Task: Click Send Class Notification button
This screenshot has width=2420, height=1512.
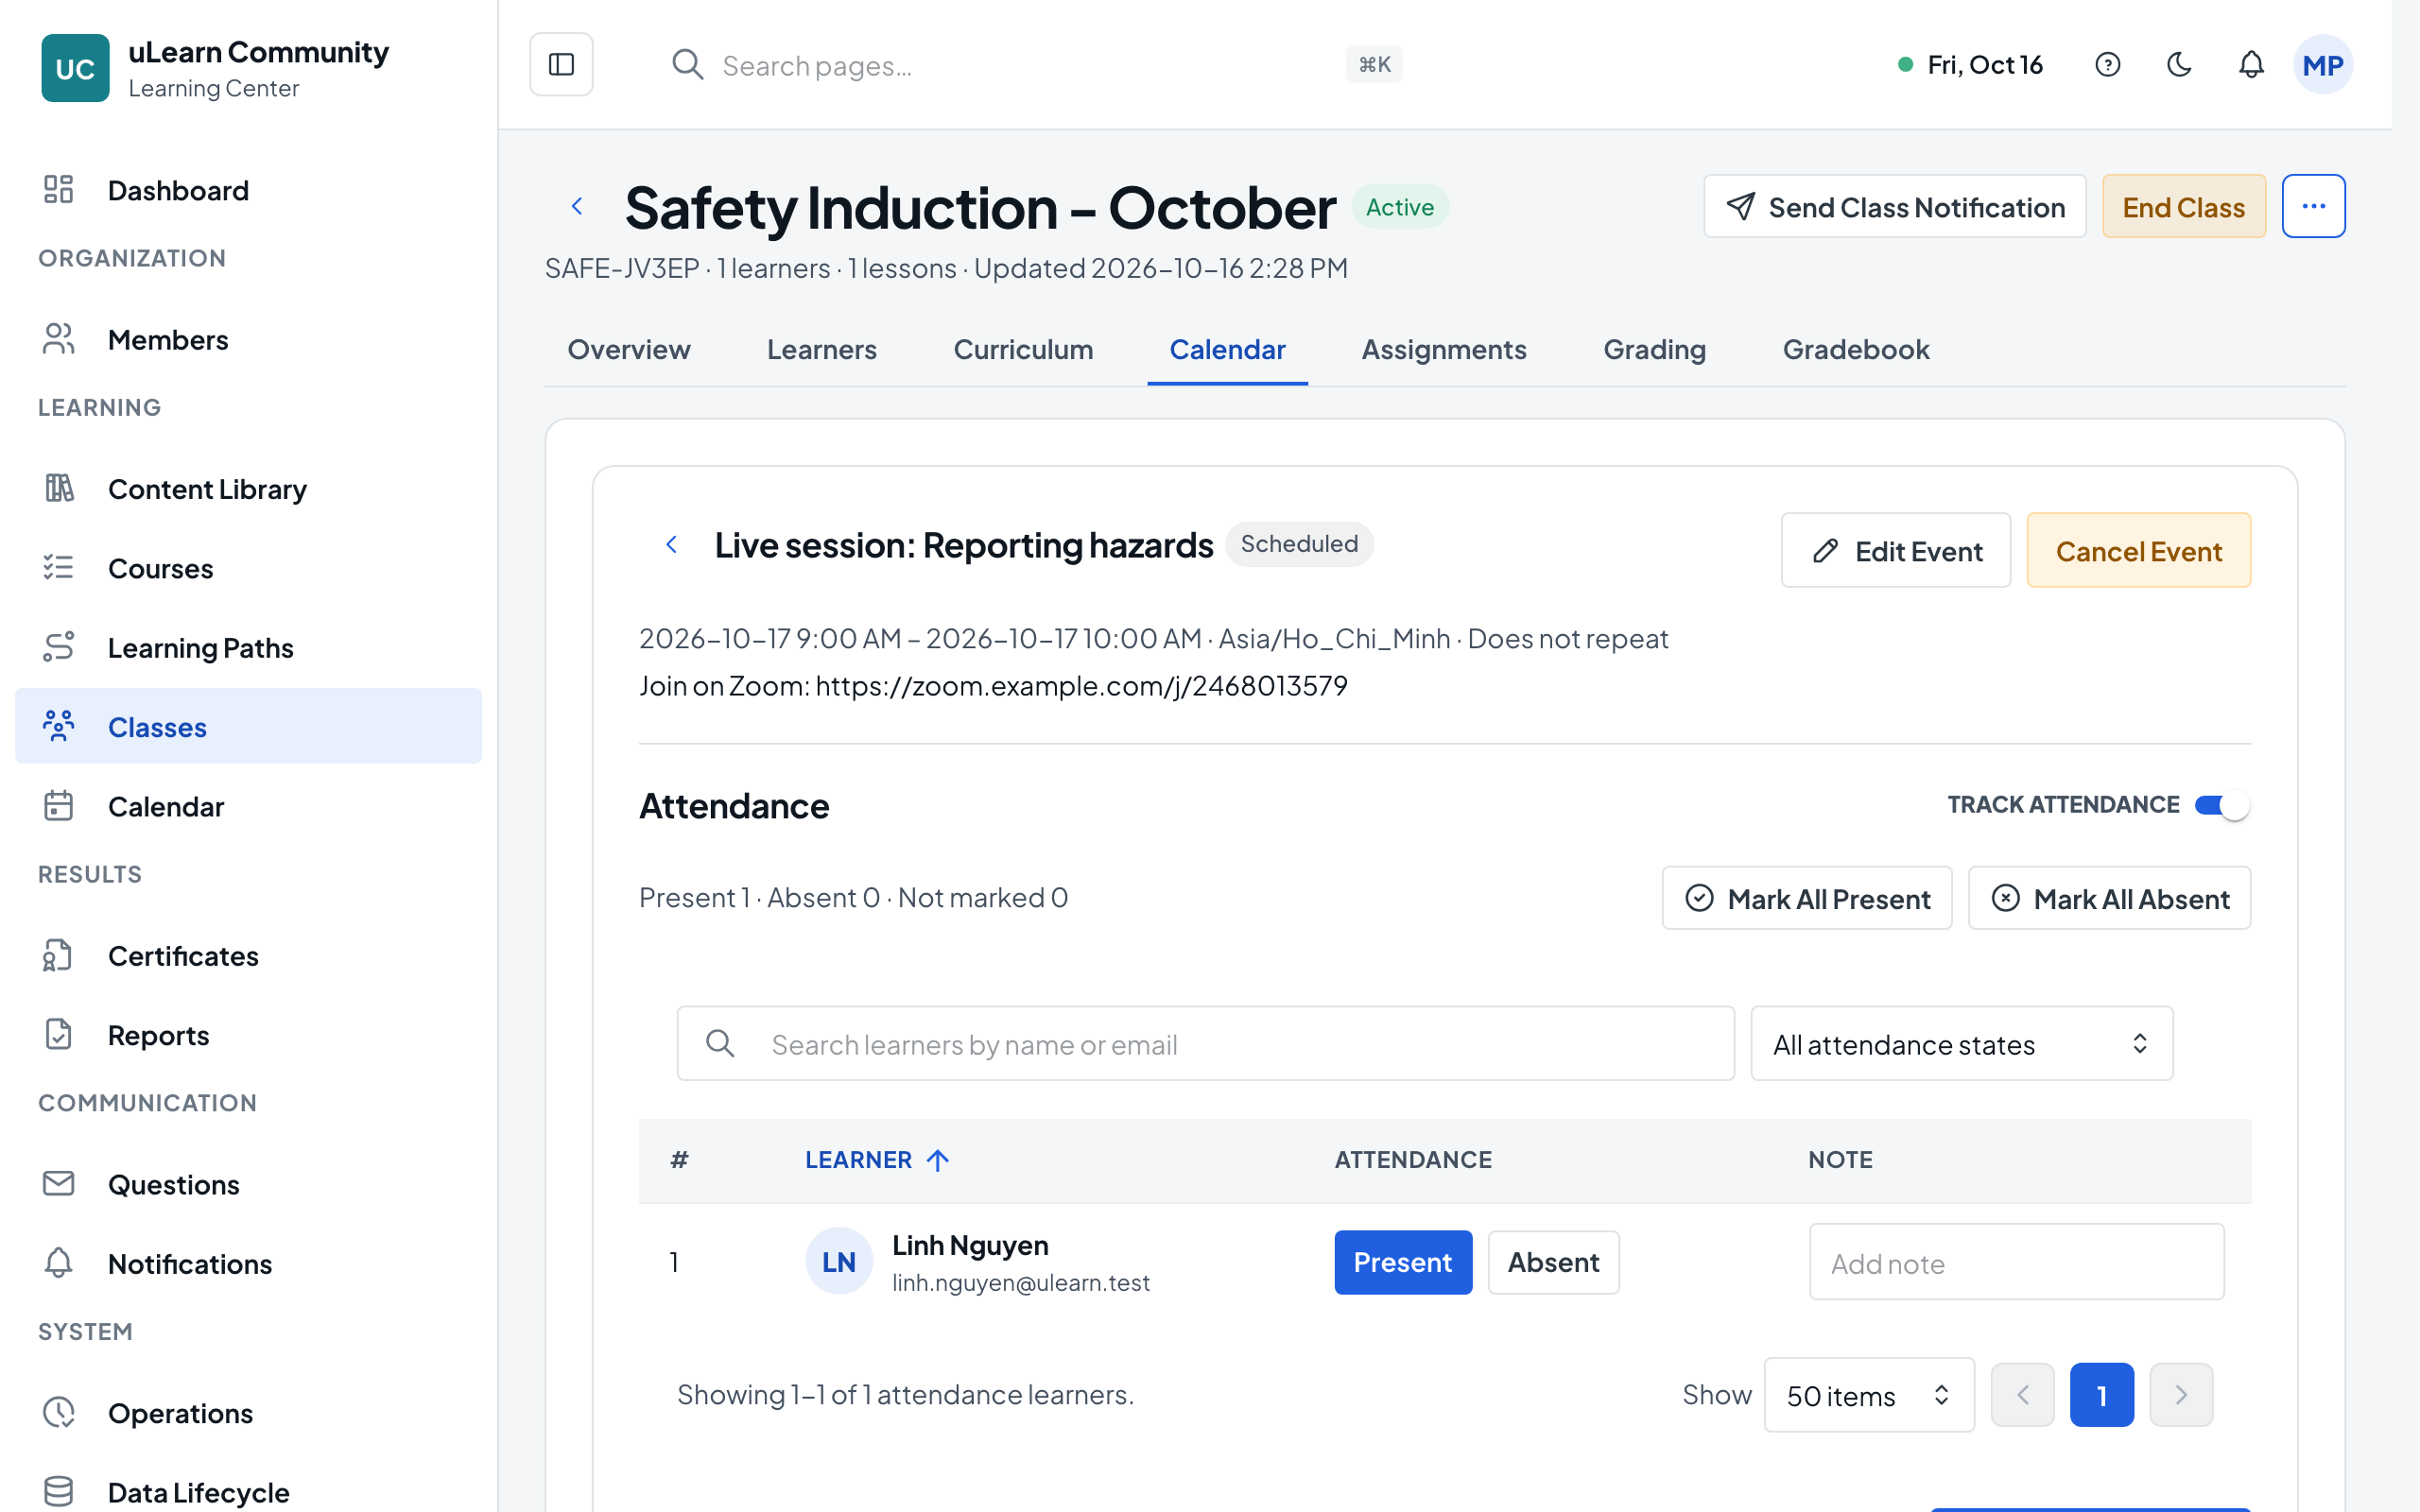Action: pos(1894,207)
